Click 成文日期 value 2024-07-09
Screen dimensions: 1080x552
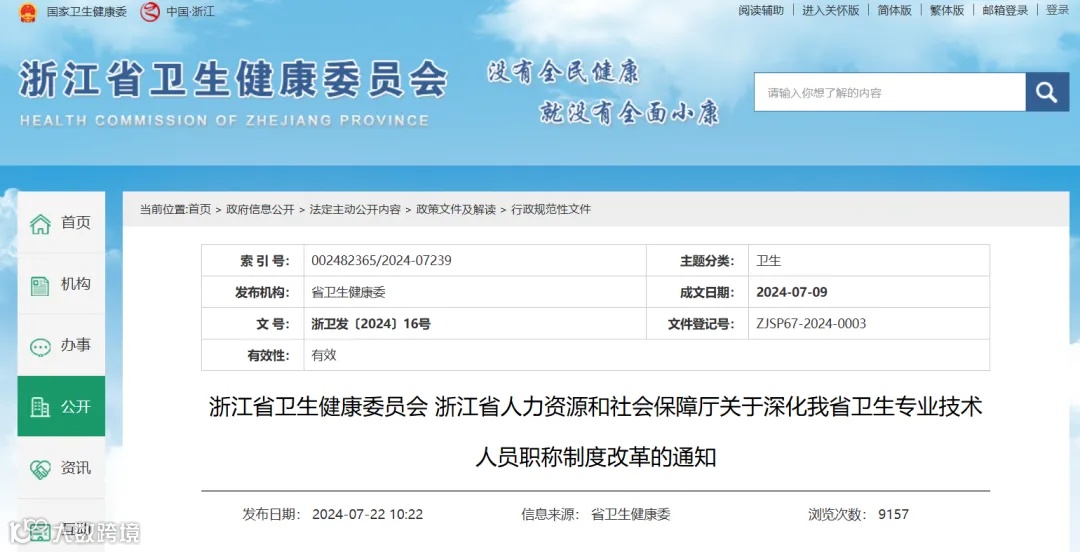click(x=792, y=292)
